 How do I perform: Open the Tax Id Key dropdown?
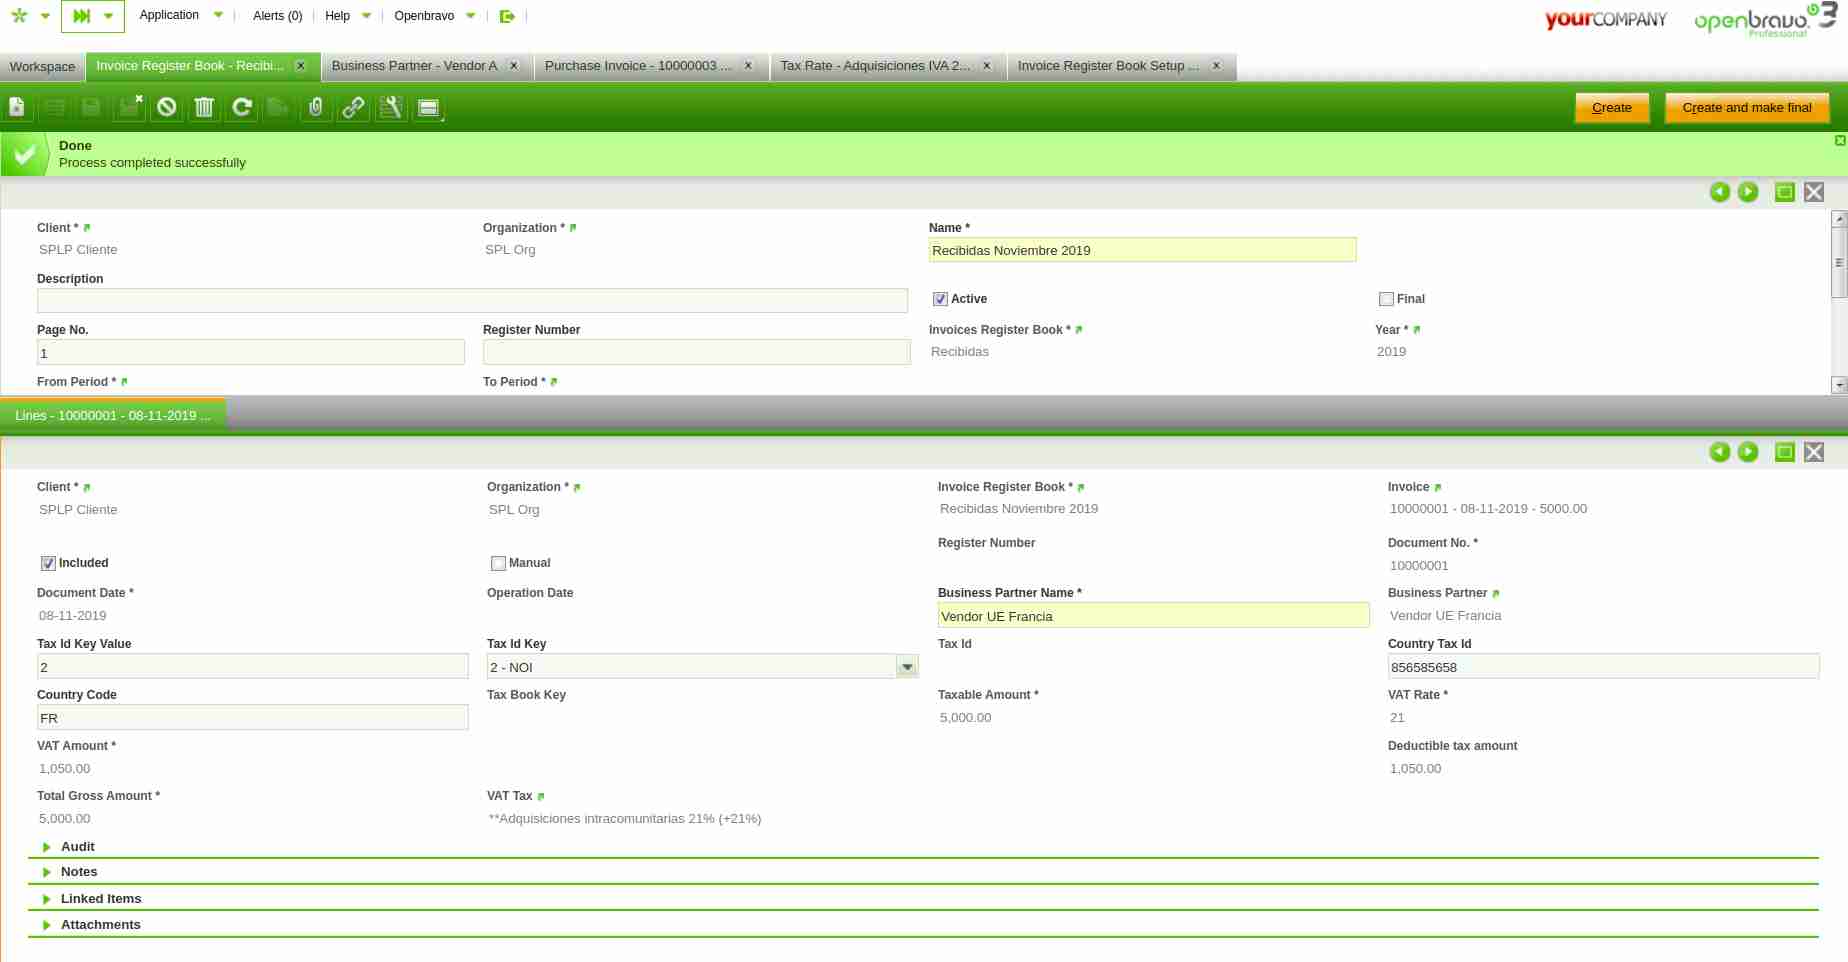point(907,667)
